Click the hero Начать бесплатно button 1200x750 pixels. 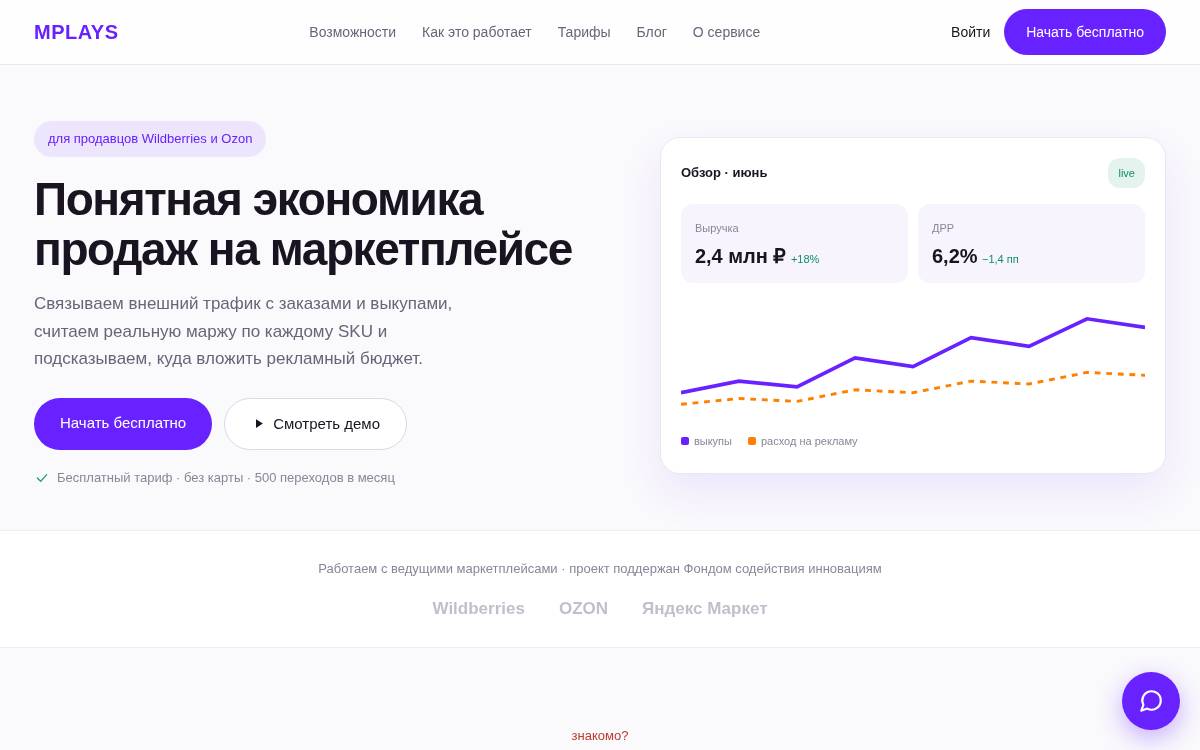(x=123, y=424)
